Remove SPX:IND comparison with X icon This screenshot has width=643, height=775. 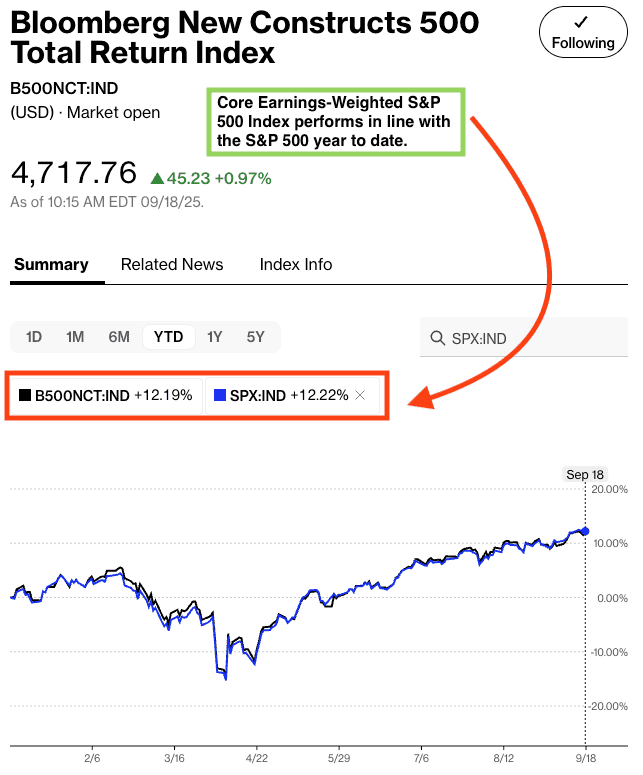click(361, 395)
